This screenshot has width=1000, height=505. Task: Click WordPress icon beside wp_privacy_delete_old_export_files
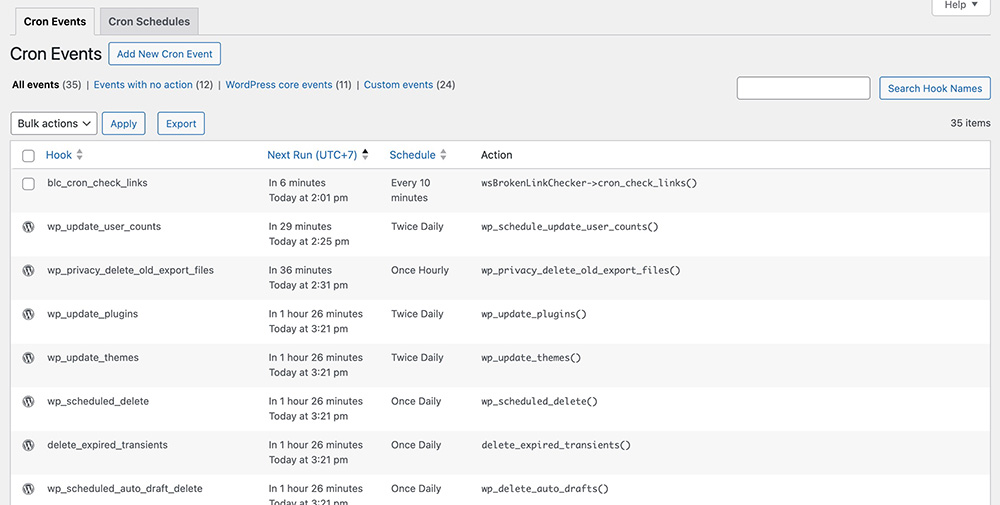pyautogui.click(x=28, y=270)
